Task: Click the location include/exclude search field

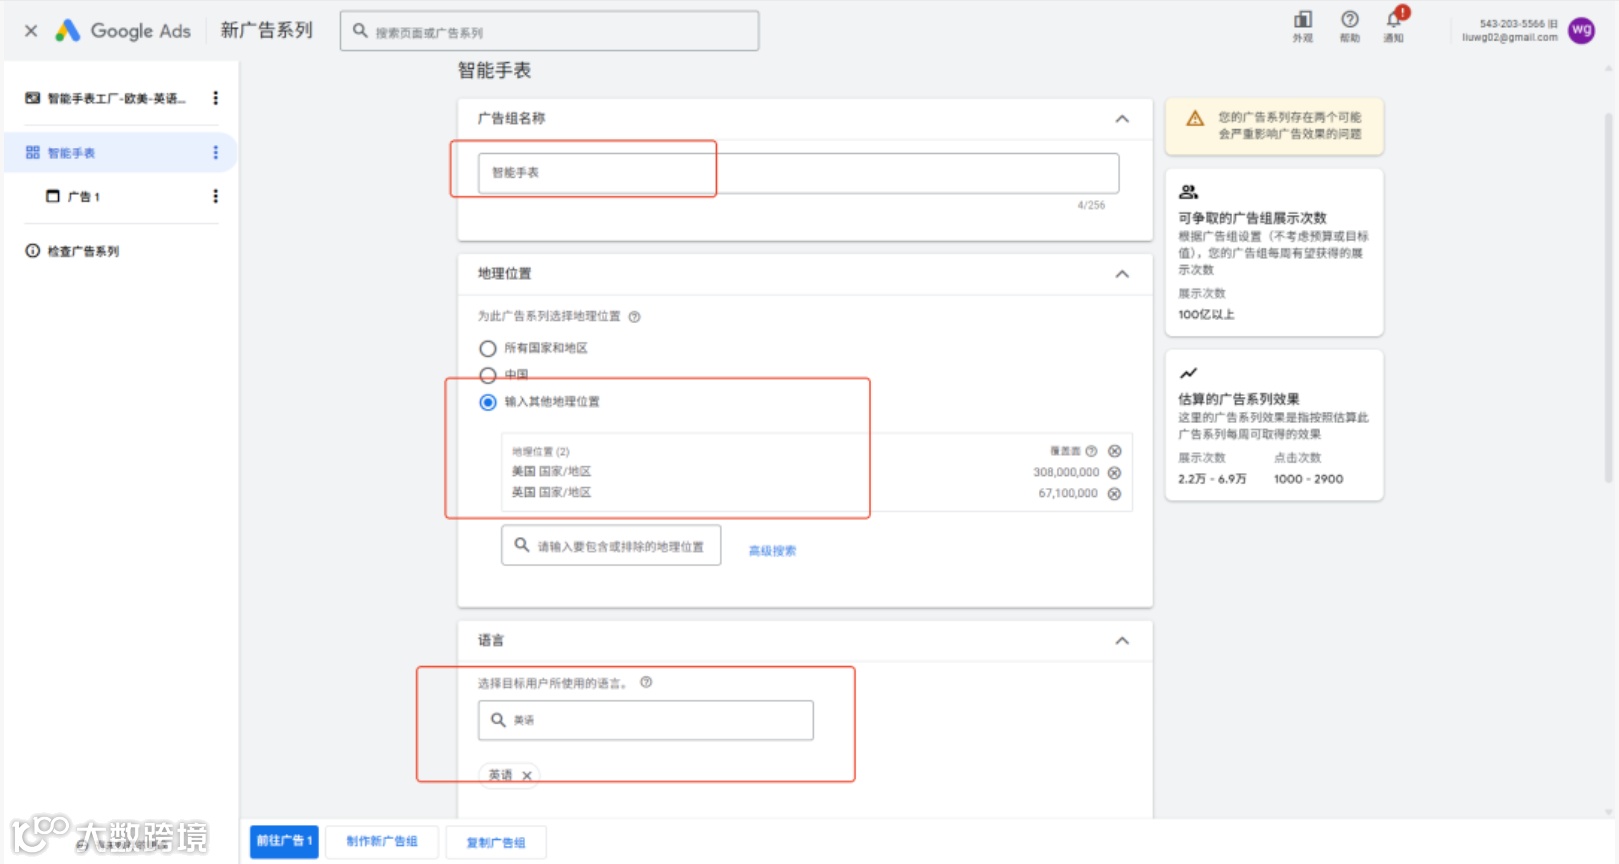Action: pos(611,546)
